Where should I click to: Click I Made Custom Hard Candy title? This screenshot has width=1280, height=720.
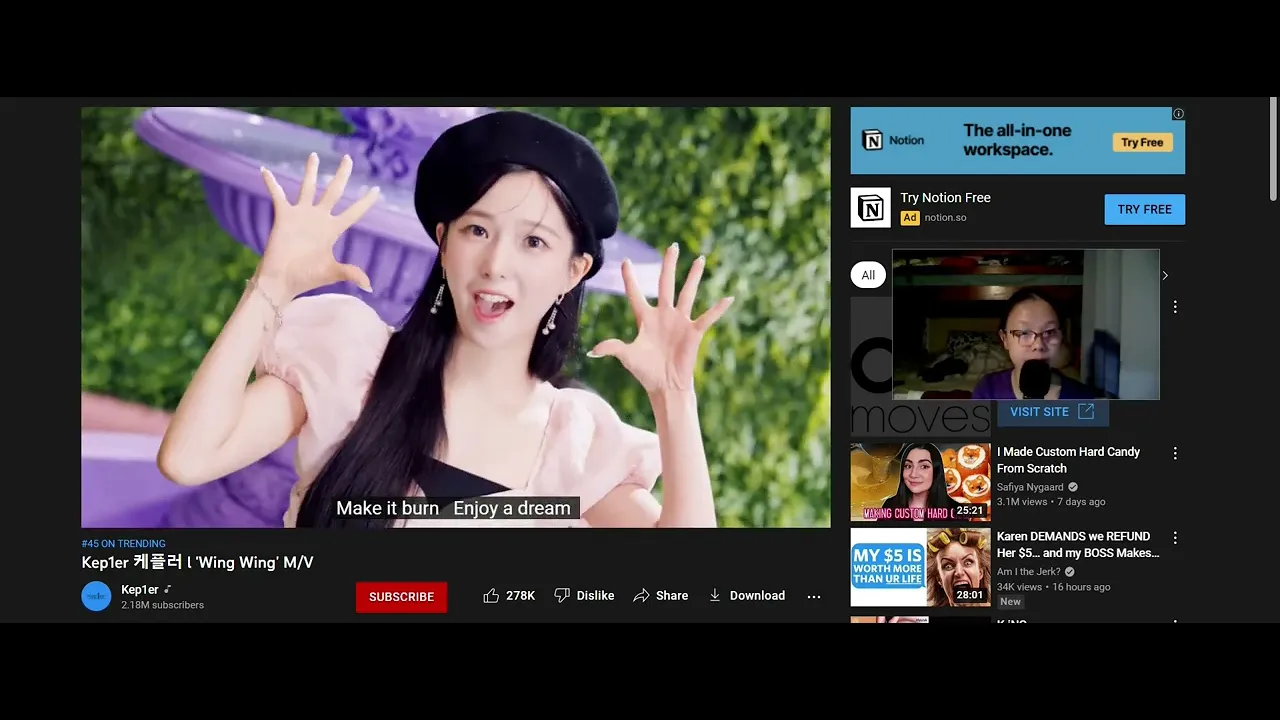[1068, 460]
